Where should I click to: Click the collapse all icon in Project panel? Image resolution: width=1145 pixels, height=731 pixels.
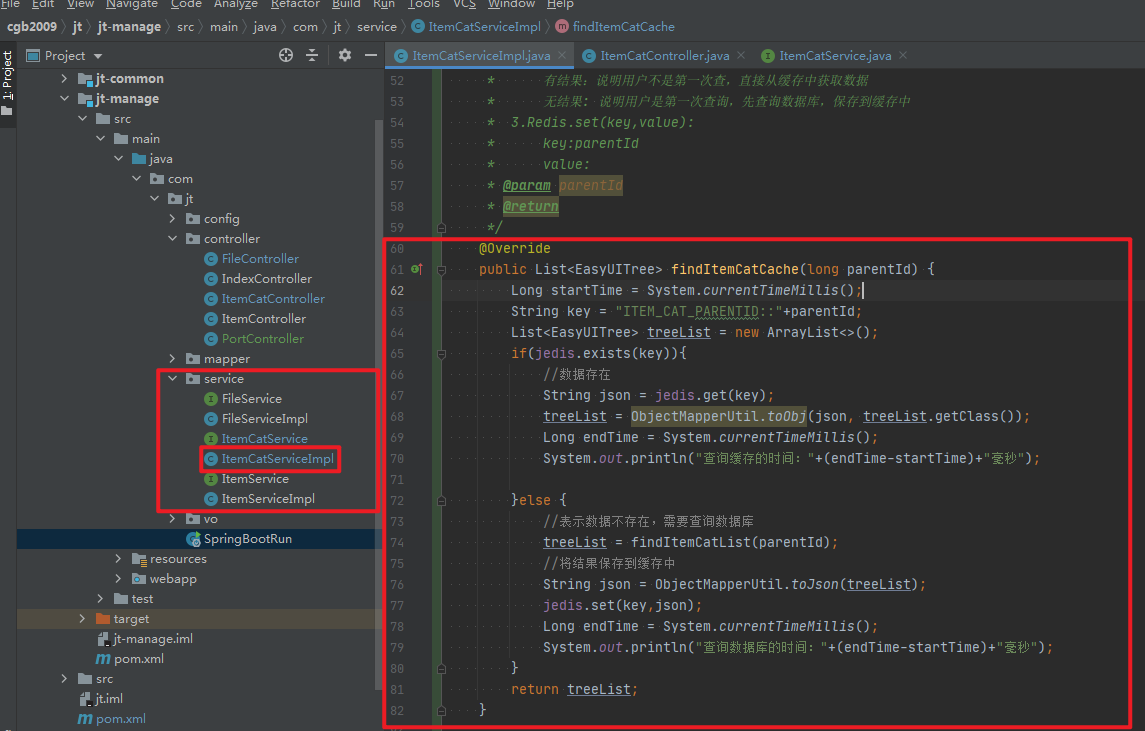click(312, 56)
